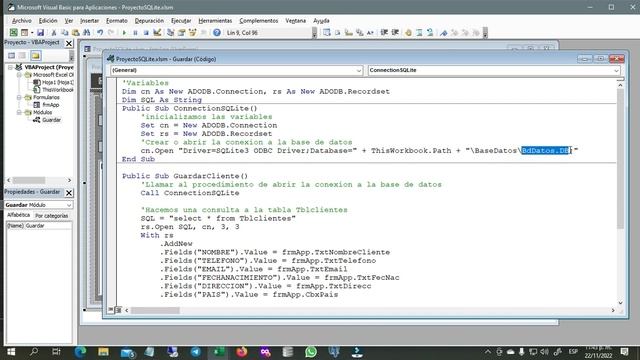The image size is (640, 360).
Task: Open the Depuración menu
Action: (149, 20)
